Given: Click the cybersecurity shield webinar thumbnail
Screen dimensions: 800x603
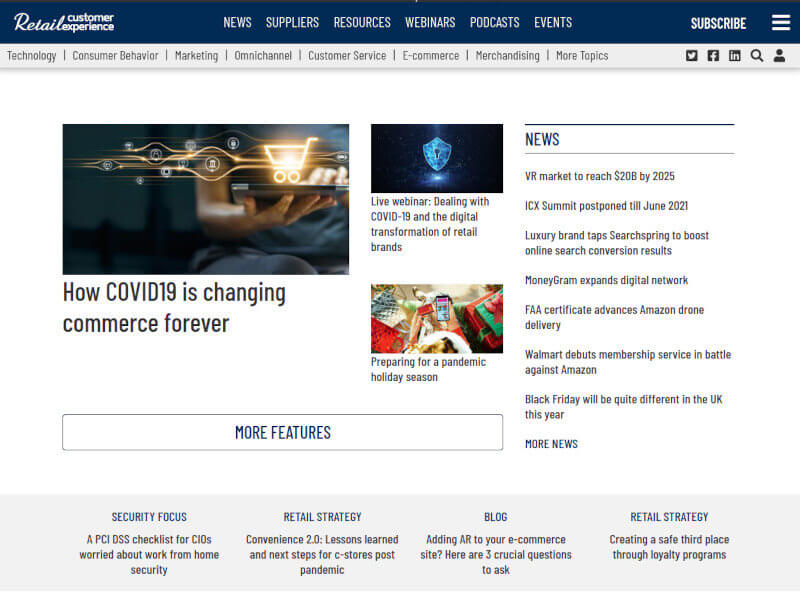Looking at the screenshot, I should pyautogui.click(x=437, y=158).
